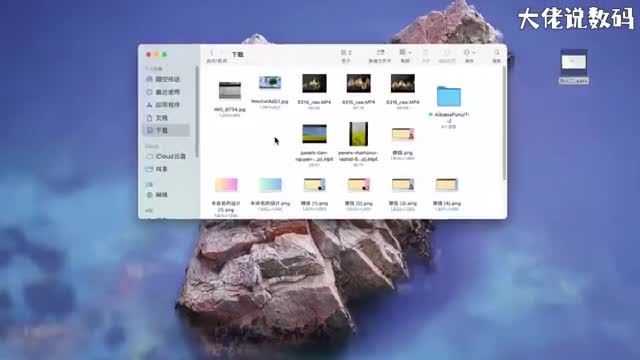
Task: Click the search magnifier icon
Action: [x=497, y=52]
